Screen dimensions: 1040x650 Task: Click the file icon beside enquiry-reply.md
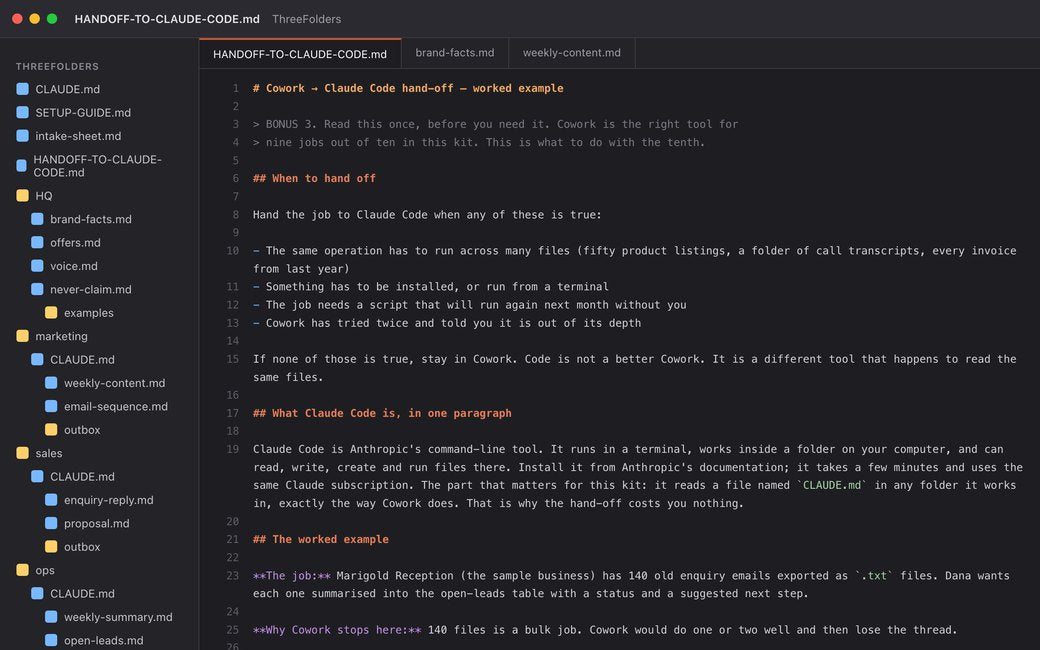click(x=51, y=500)
